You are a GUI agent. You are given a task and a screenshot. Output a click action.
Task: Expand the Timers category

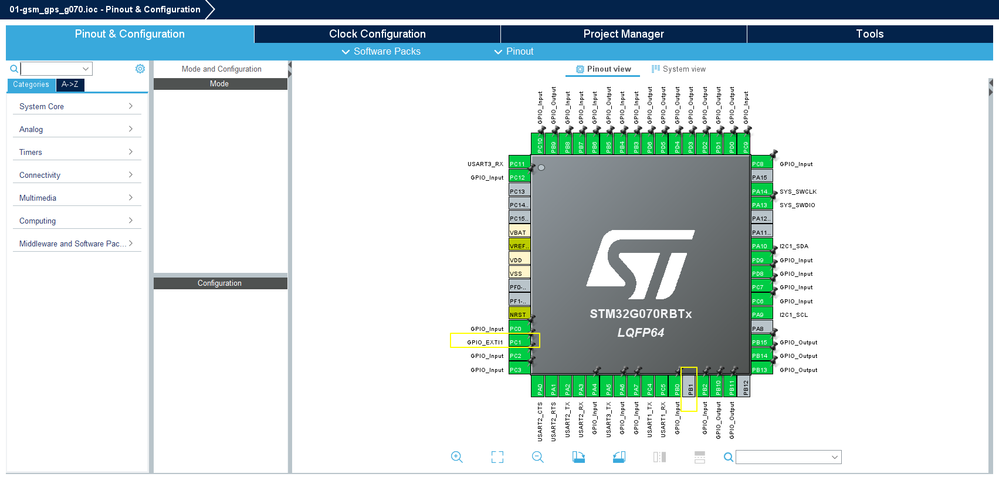(x=76, y=152)
